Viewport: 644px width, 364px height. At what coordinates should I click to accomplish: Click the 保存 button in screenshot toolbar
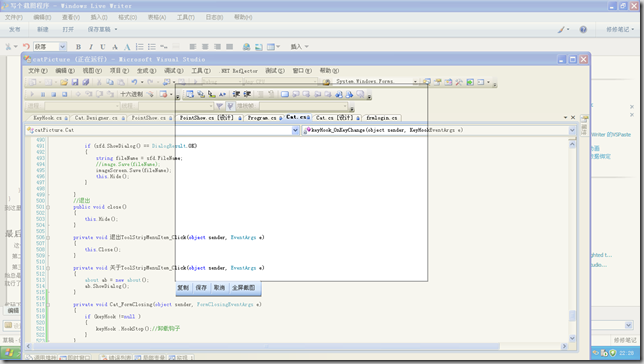point(201,288)
